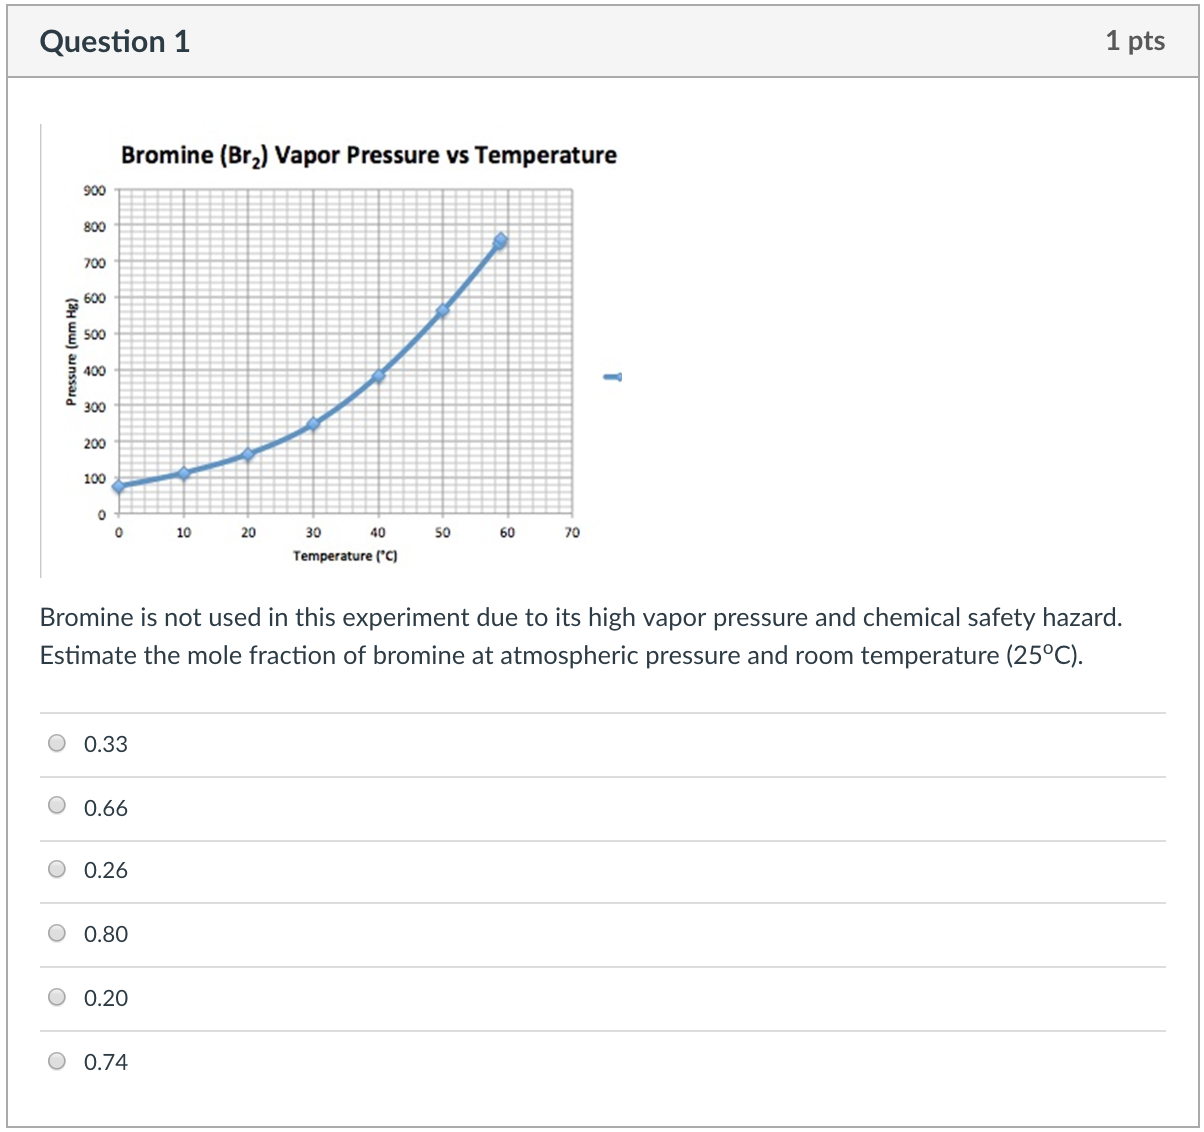Click the Pressure axis label
Screen dimensions: 1204x1132
[70, 350]
